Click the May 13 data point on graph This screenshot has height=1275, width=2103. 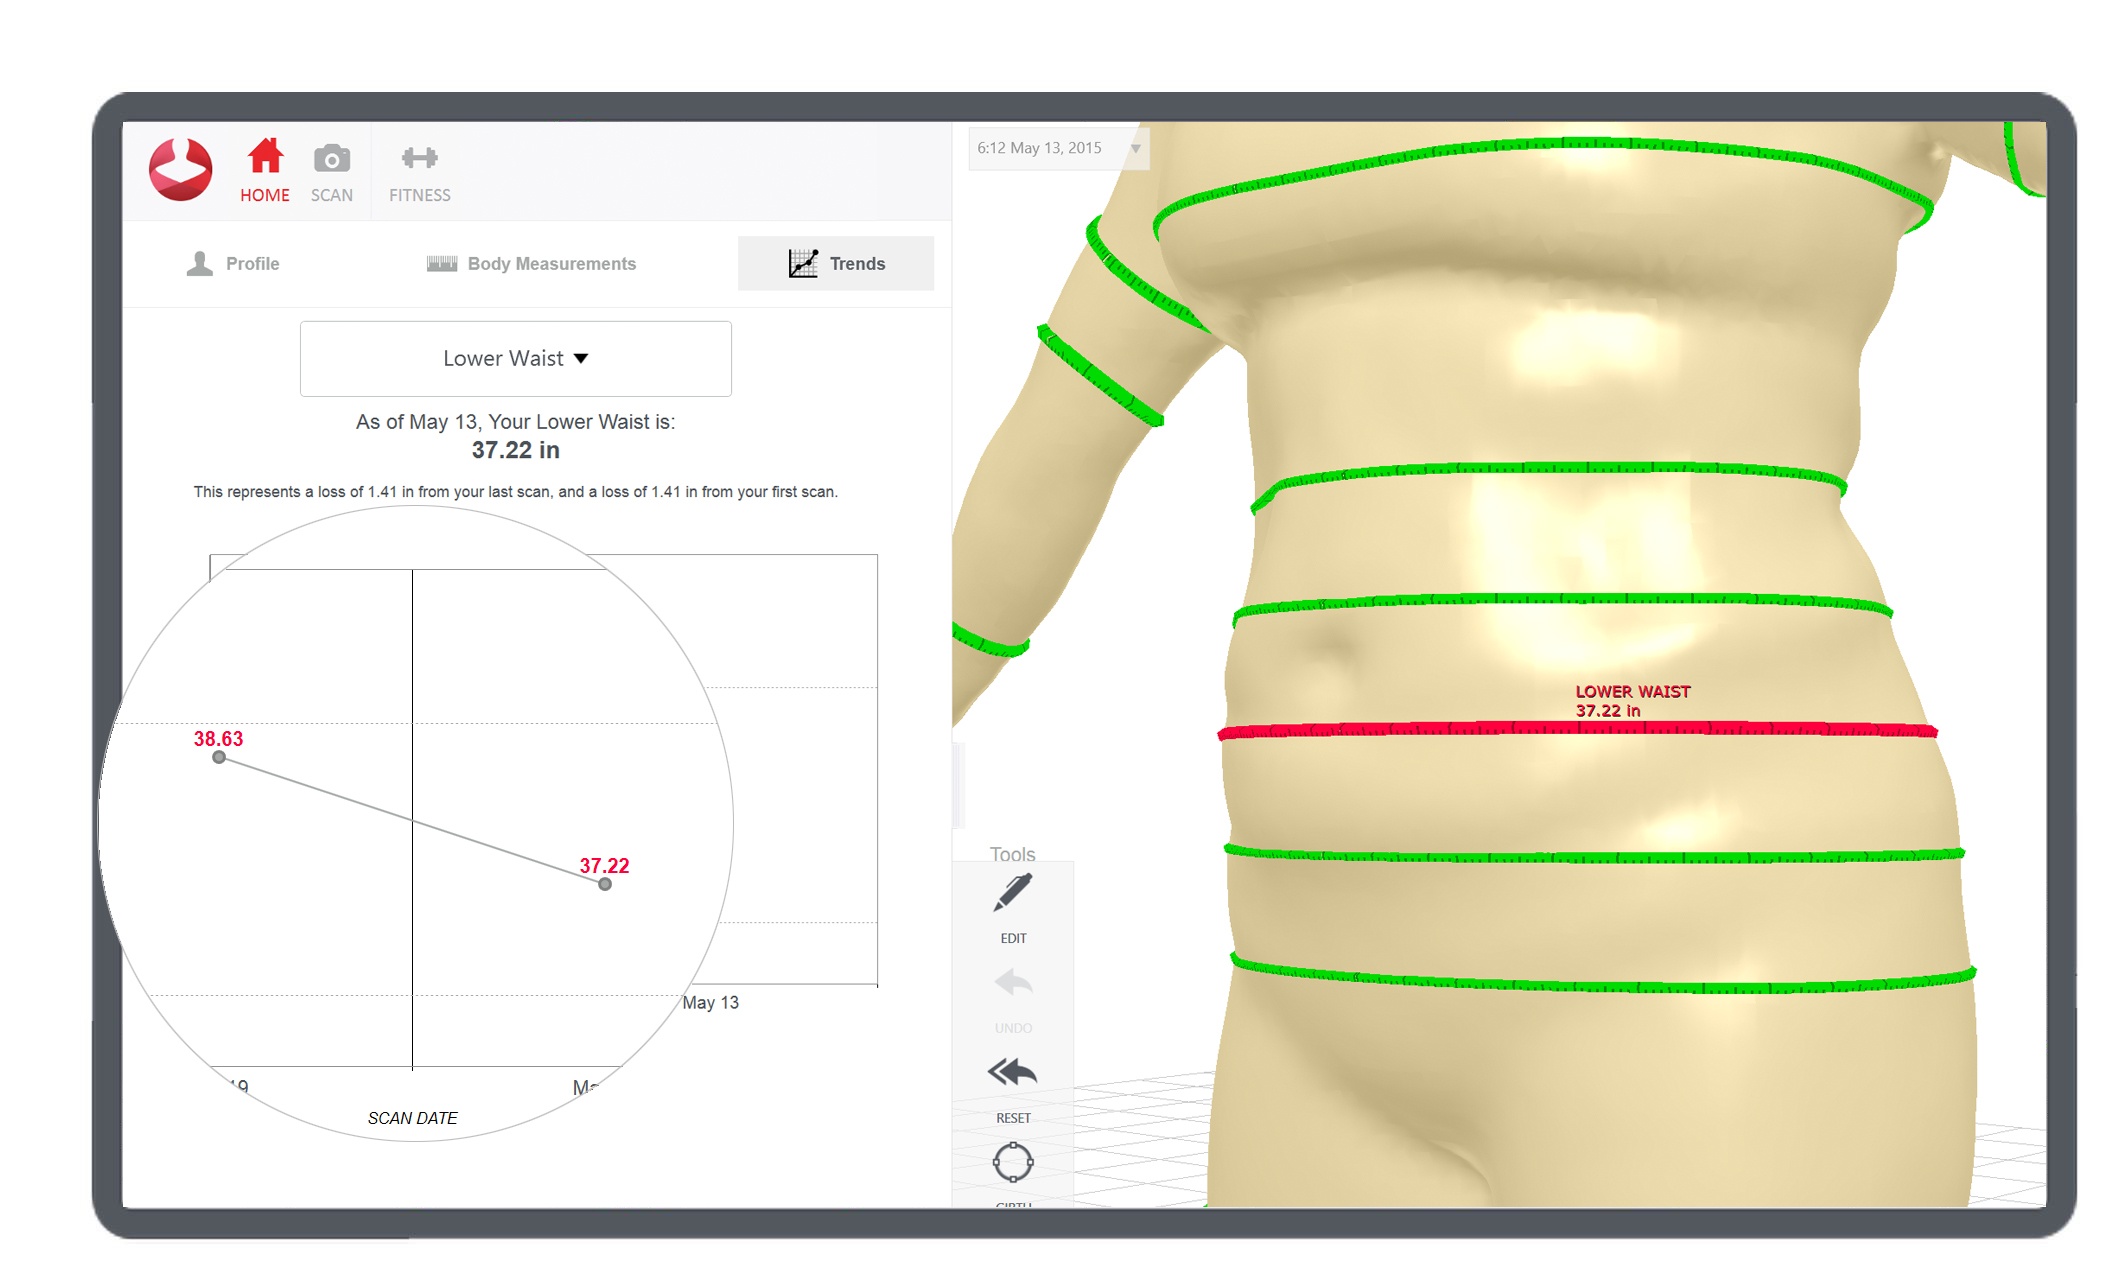click(602, 883)
